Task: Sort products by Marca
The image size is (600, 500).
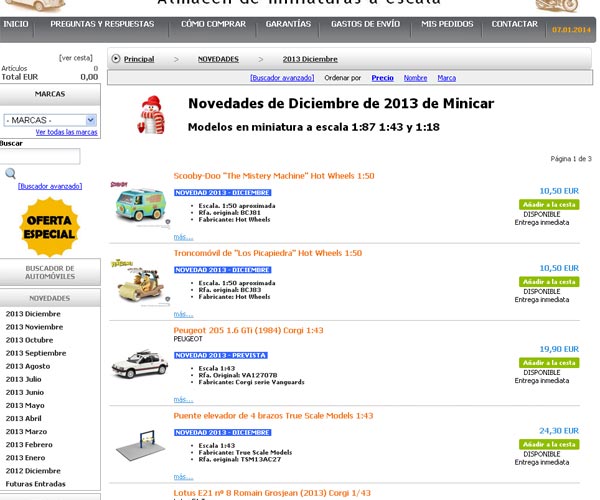Action: tap(447, 78)
